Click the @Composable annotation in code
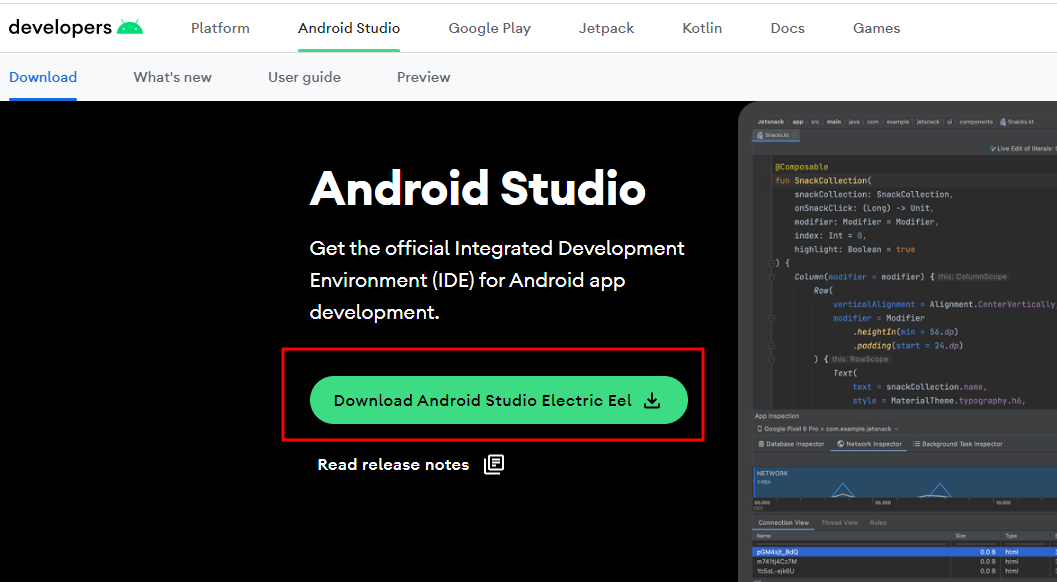Screen dimensions: 1057x582 point(802,167)
